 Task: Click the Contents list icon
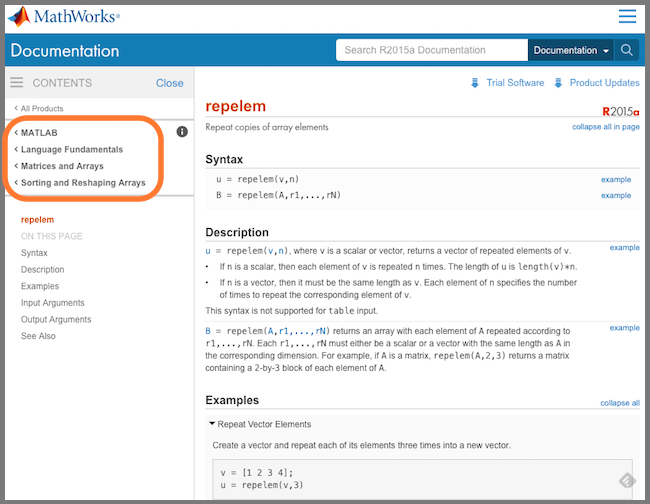click(x=16, y=83)
